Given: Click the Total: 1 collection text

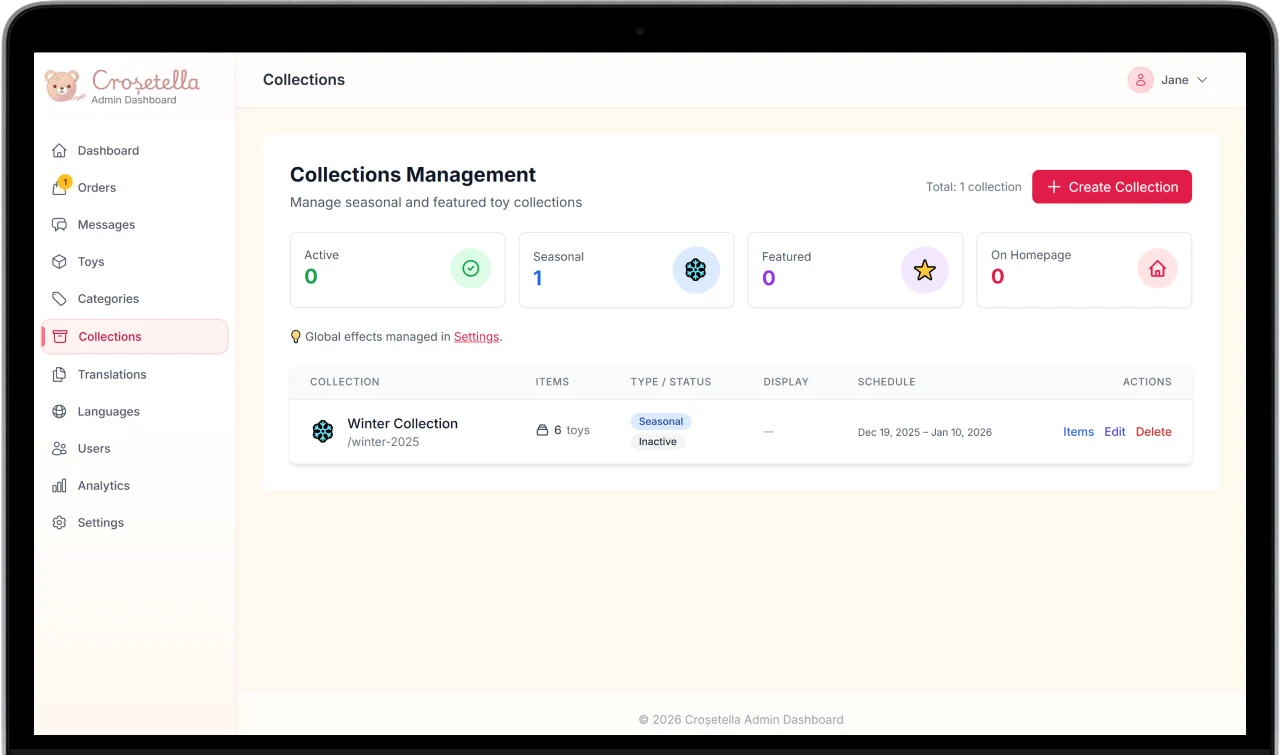Looking at the screenshot, I should [973, 187].
